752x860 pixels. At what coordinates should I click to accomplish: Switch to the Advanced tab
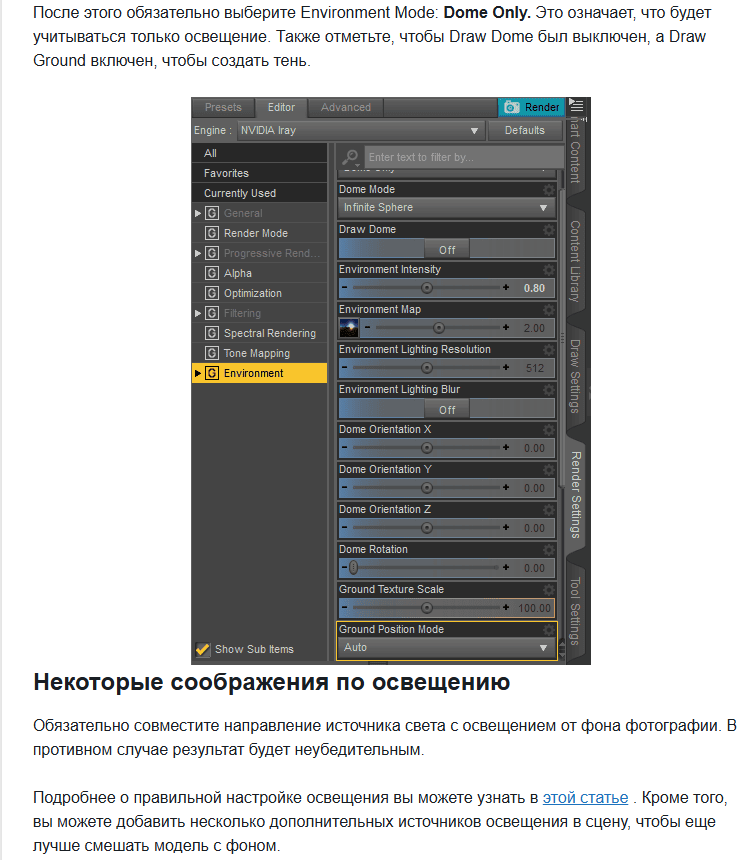(346, 108)
